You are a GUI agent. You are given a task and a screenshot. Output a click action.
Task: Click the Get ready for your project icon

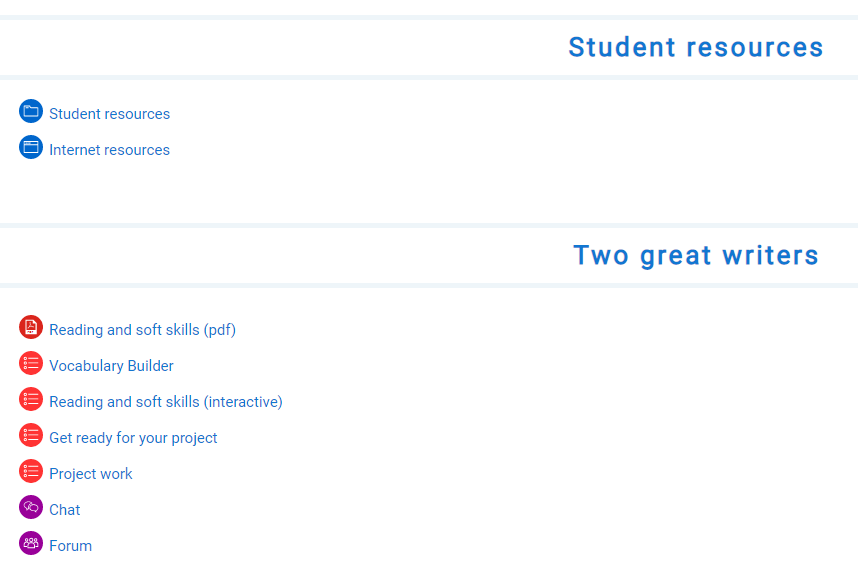pos(30,435)
